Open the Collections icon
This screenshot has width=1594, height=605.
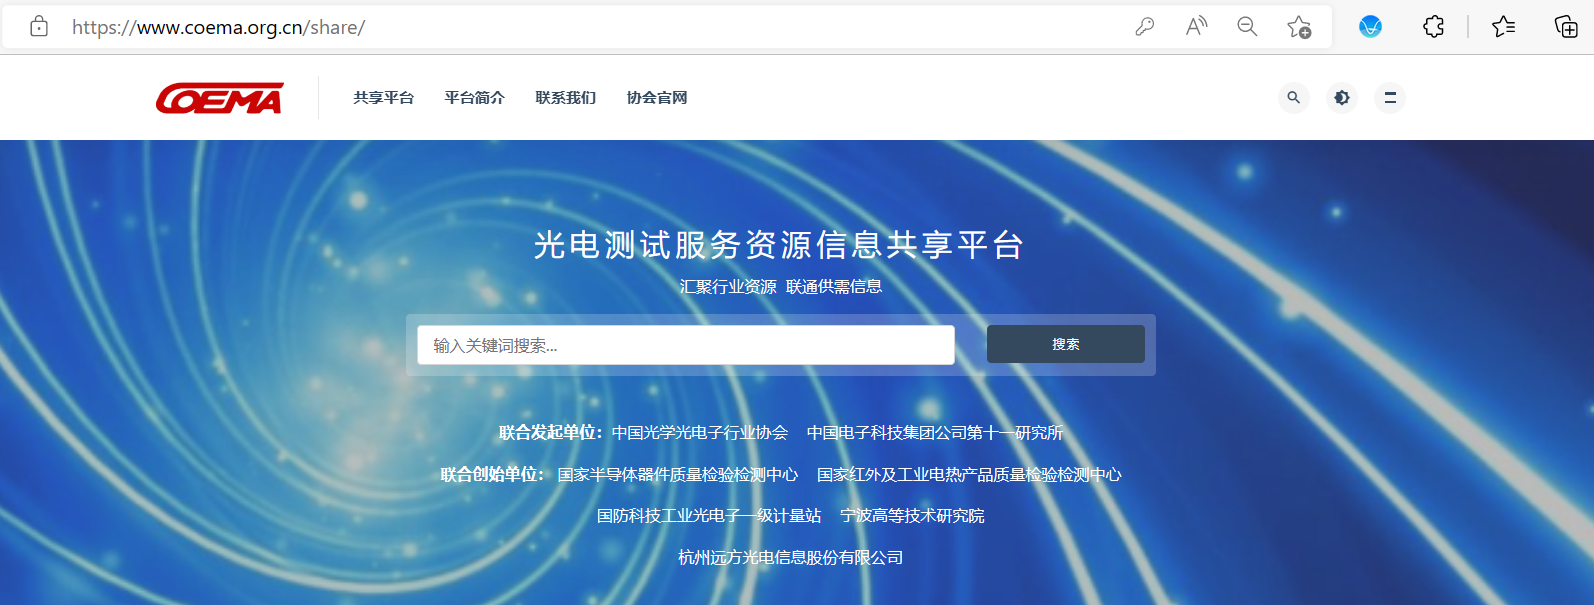[1566, 27]
